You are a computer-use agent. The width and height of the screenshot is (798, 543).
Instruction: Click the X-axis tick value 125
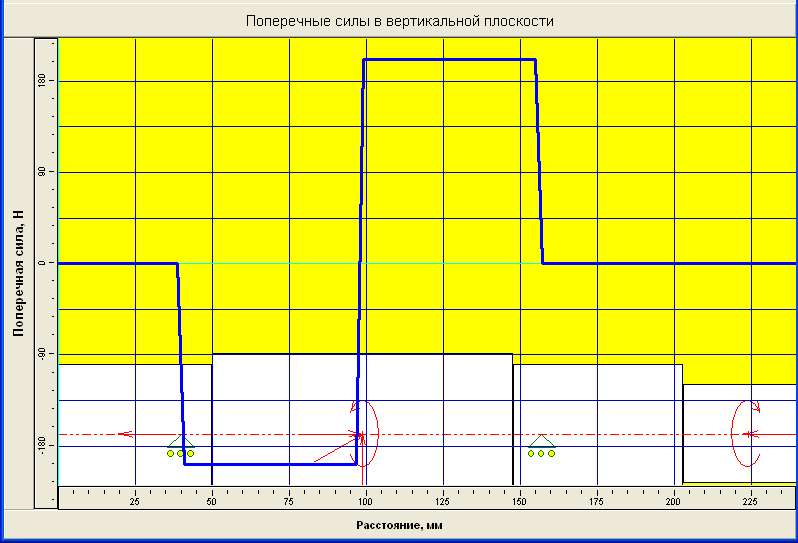pos(442,502)
